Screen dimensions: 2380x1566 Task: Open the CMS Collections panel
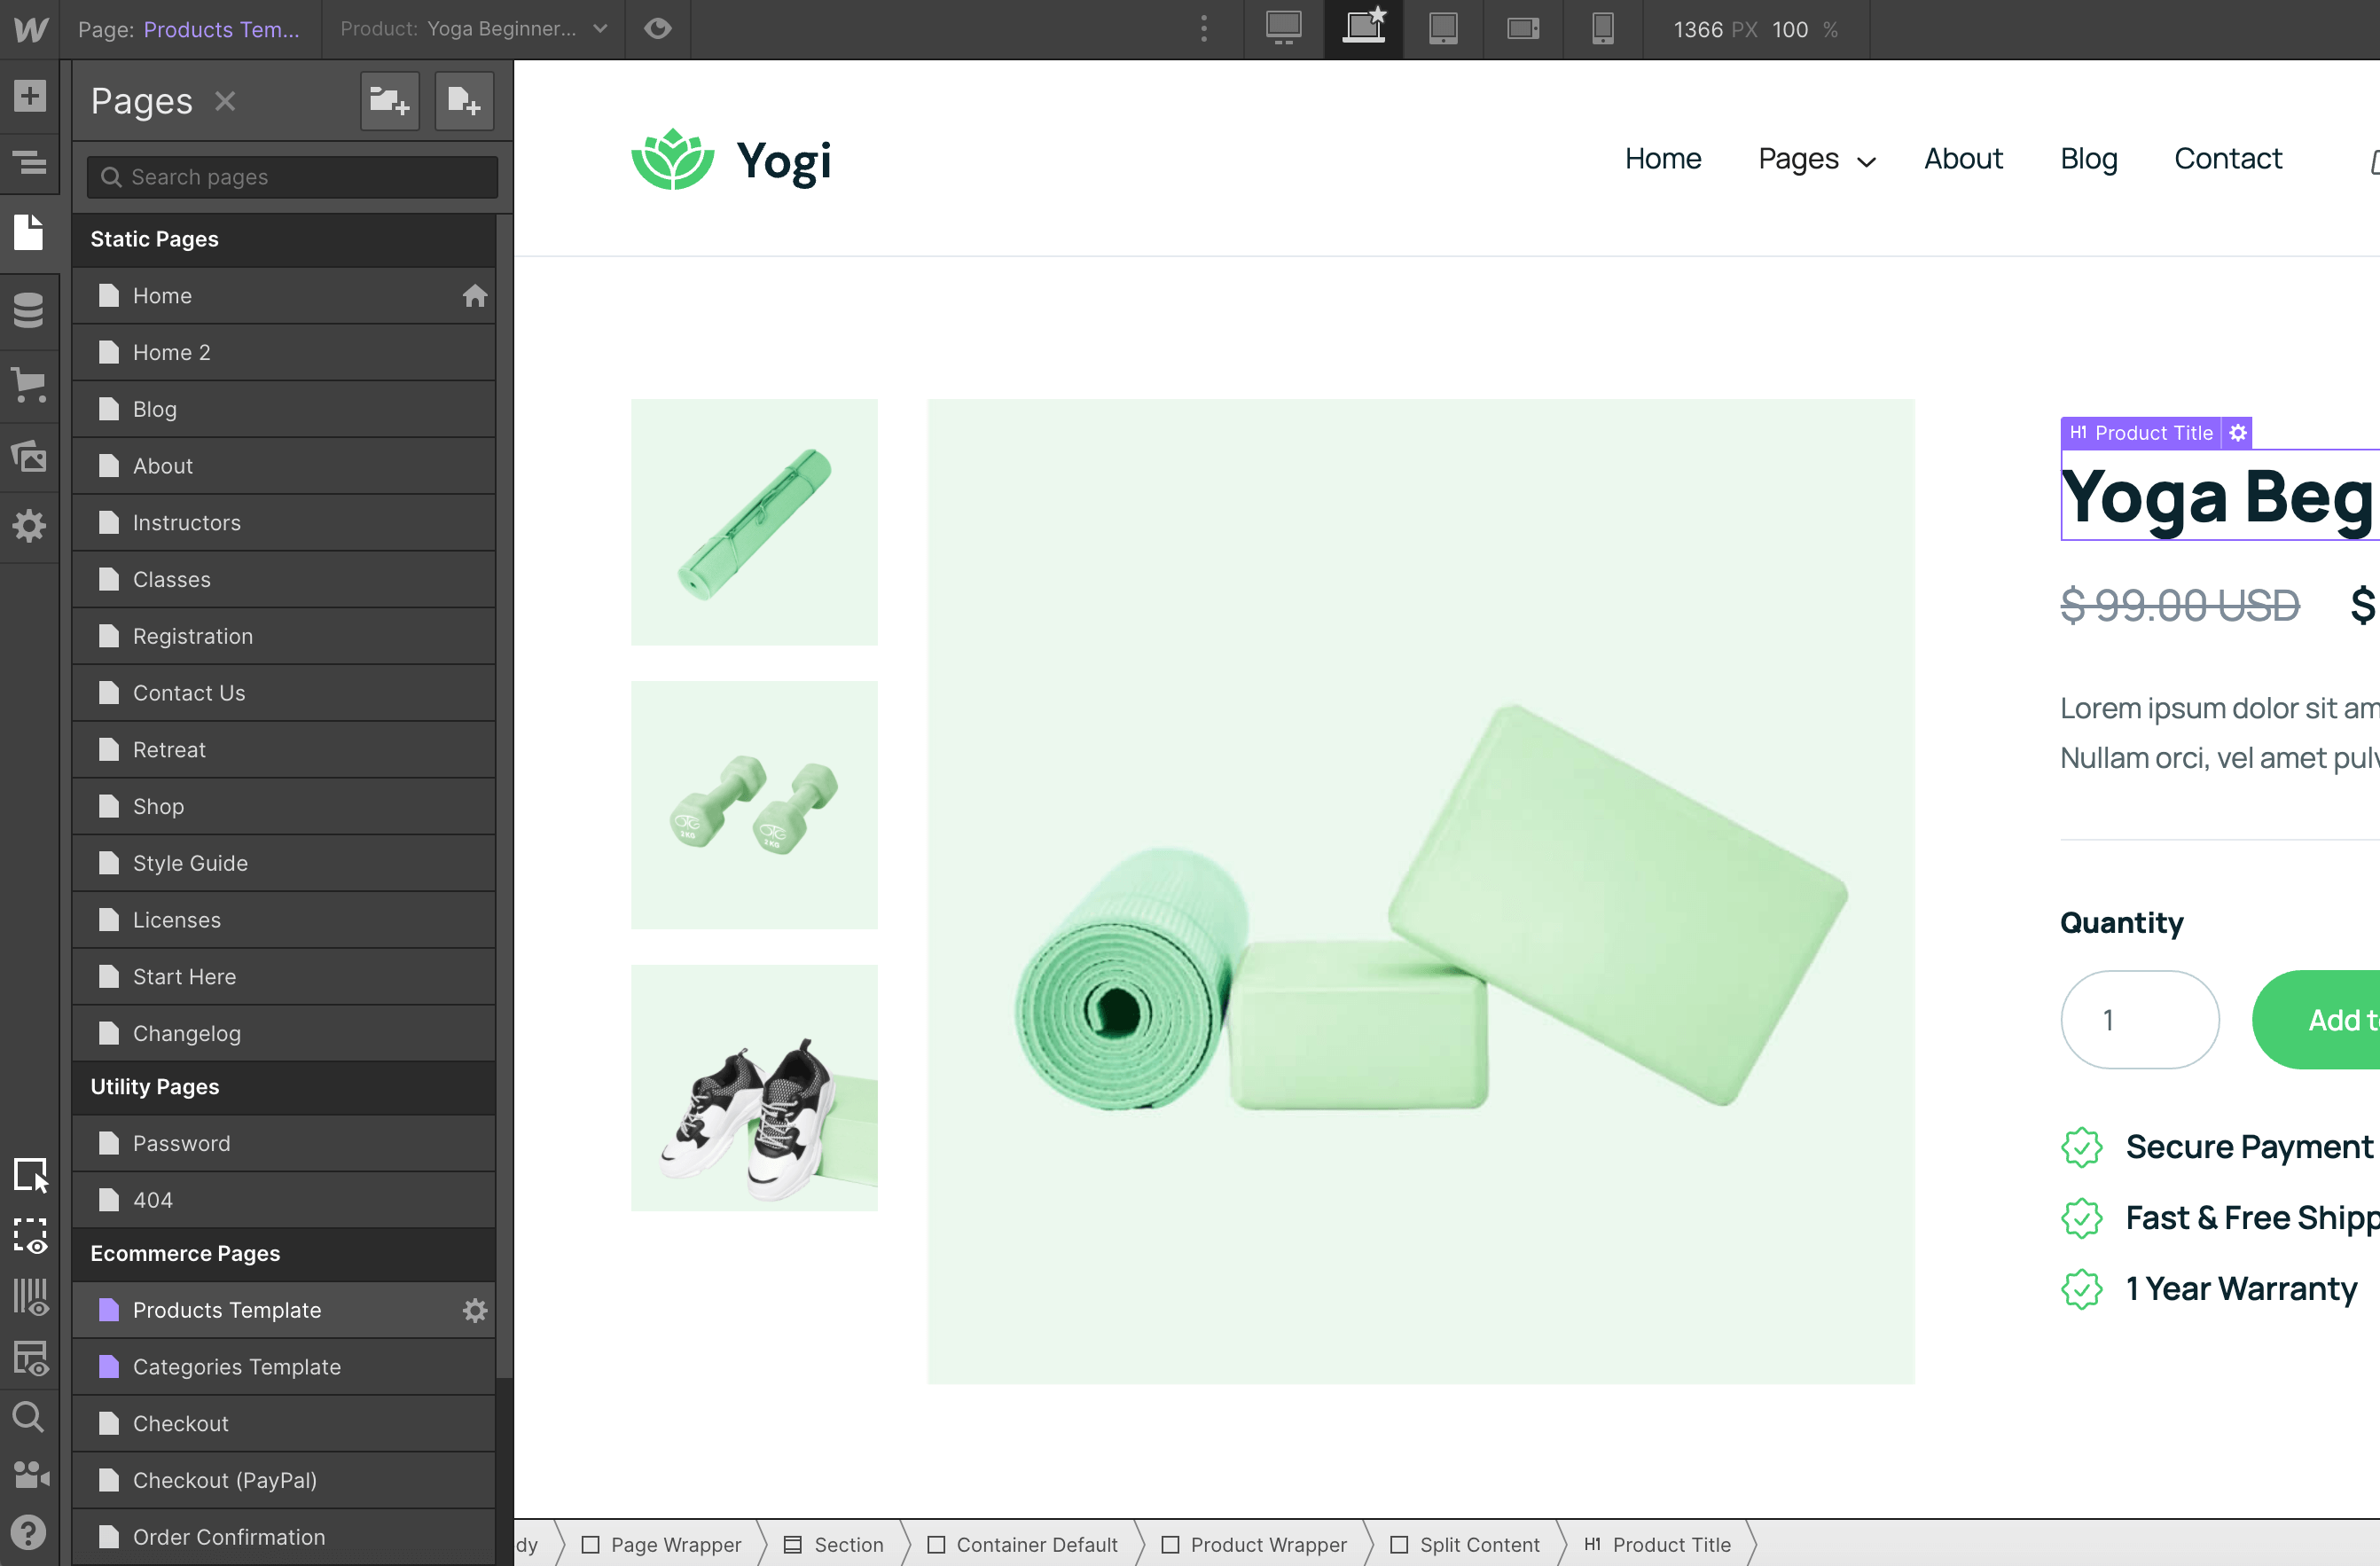tap(29, 310)
